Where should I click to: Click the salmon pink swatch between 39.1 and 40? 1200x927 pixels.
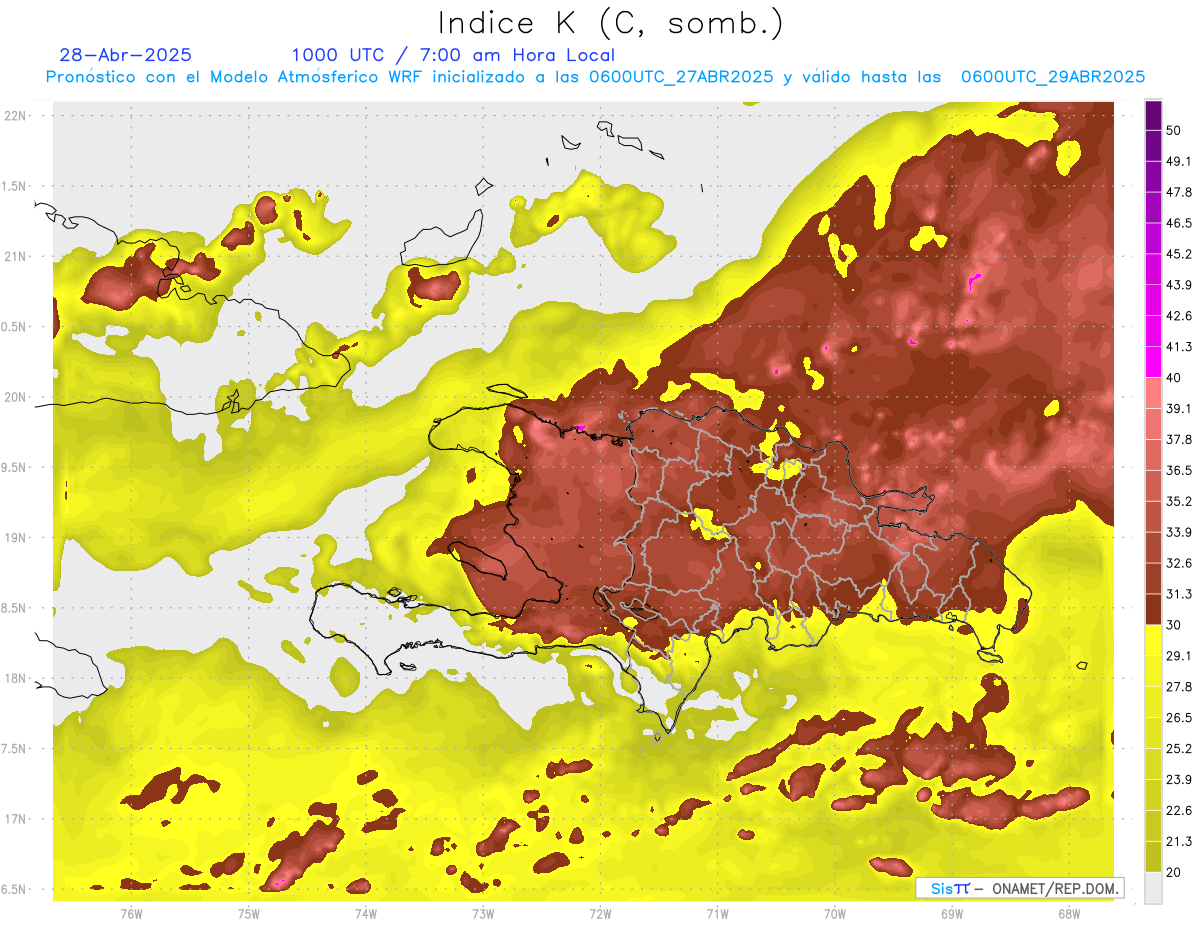click(x=1153, y=393)
